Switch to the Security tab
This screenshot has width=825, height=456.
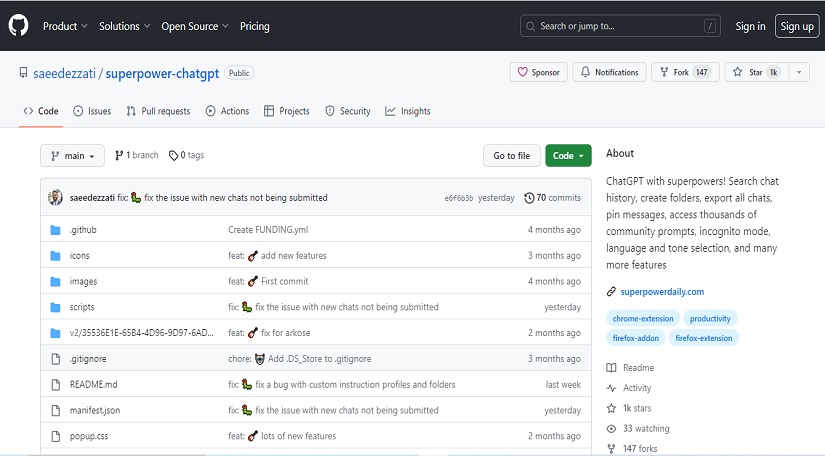[348, 111]
